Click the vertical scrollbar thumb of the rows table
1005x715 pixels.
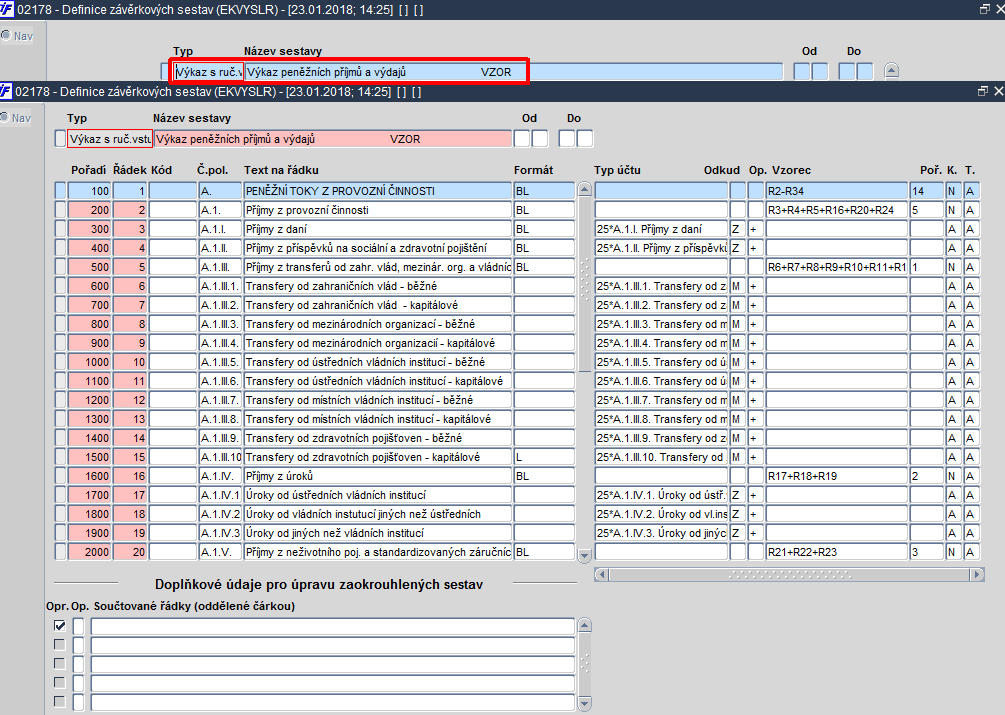coord(584,284)
